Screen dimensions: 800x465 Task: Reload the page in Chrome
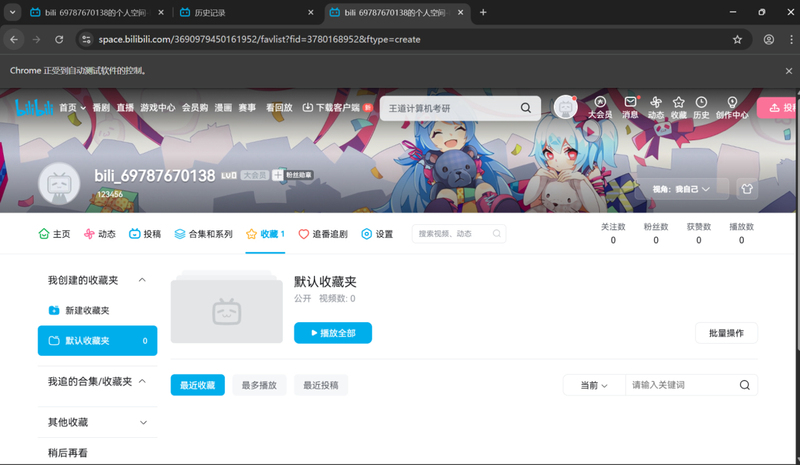click(59, 39)
